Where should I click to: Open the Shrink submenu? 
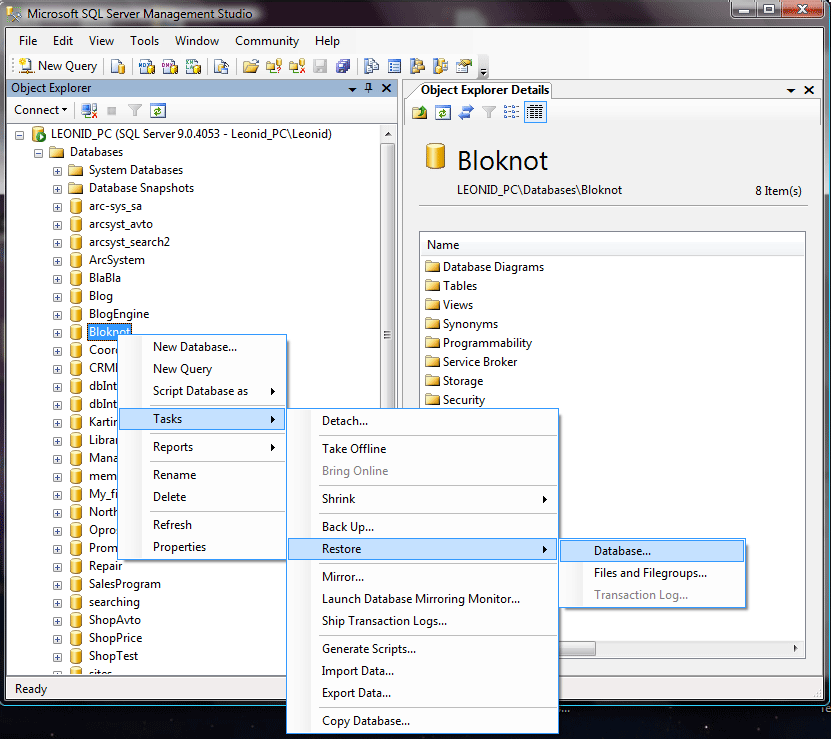(x=422, y=499)
